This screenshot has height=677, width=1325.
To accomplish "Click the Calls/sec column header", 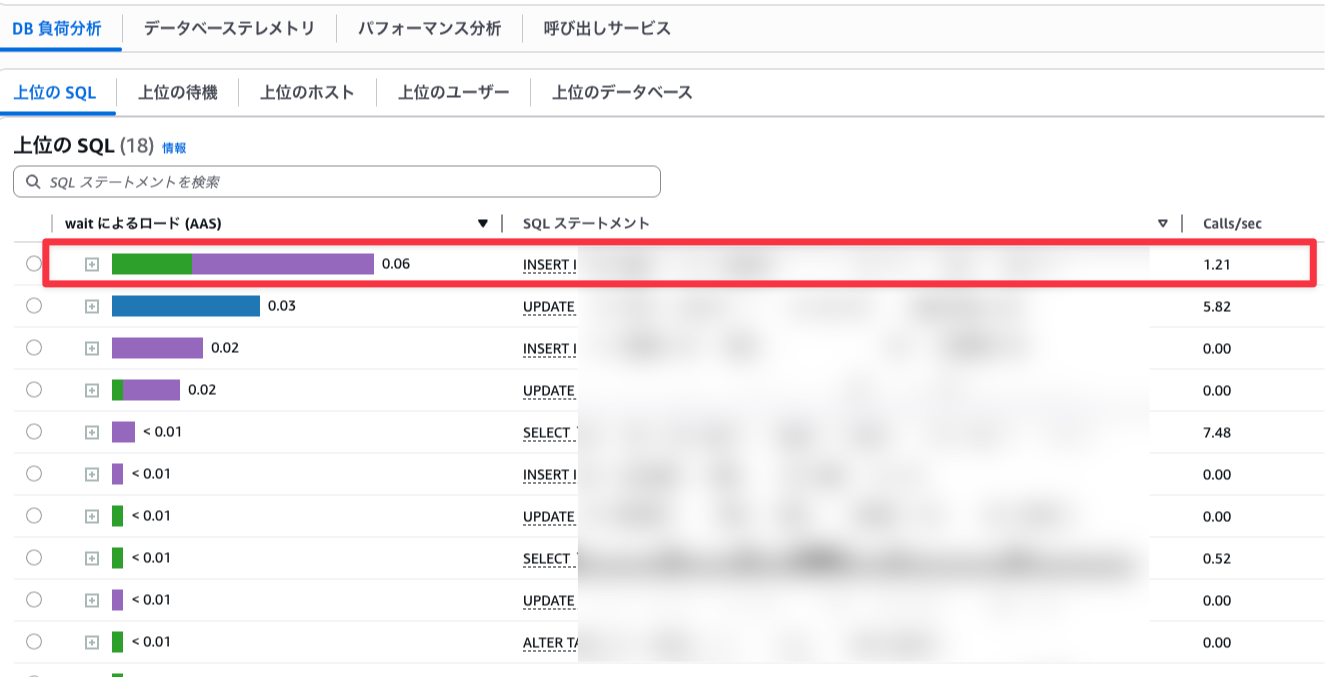I will pos(1232,223).
